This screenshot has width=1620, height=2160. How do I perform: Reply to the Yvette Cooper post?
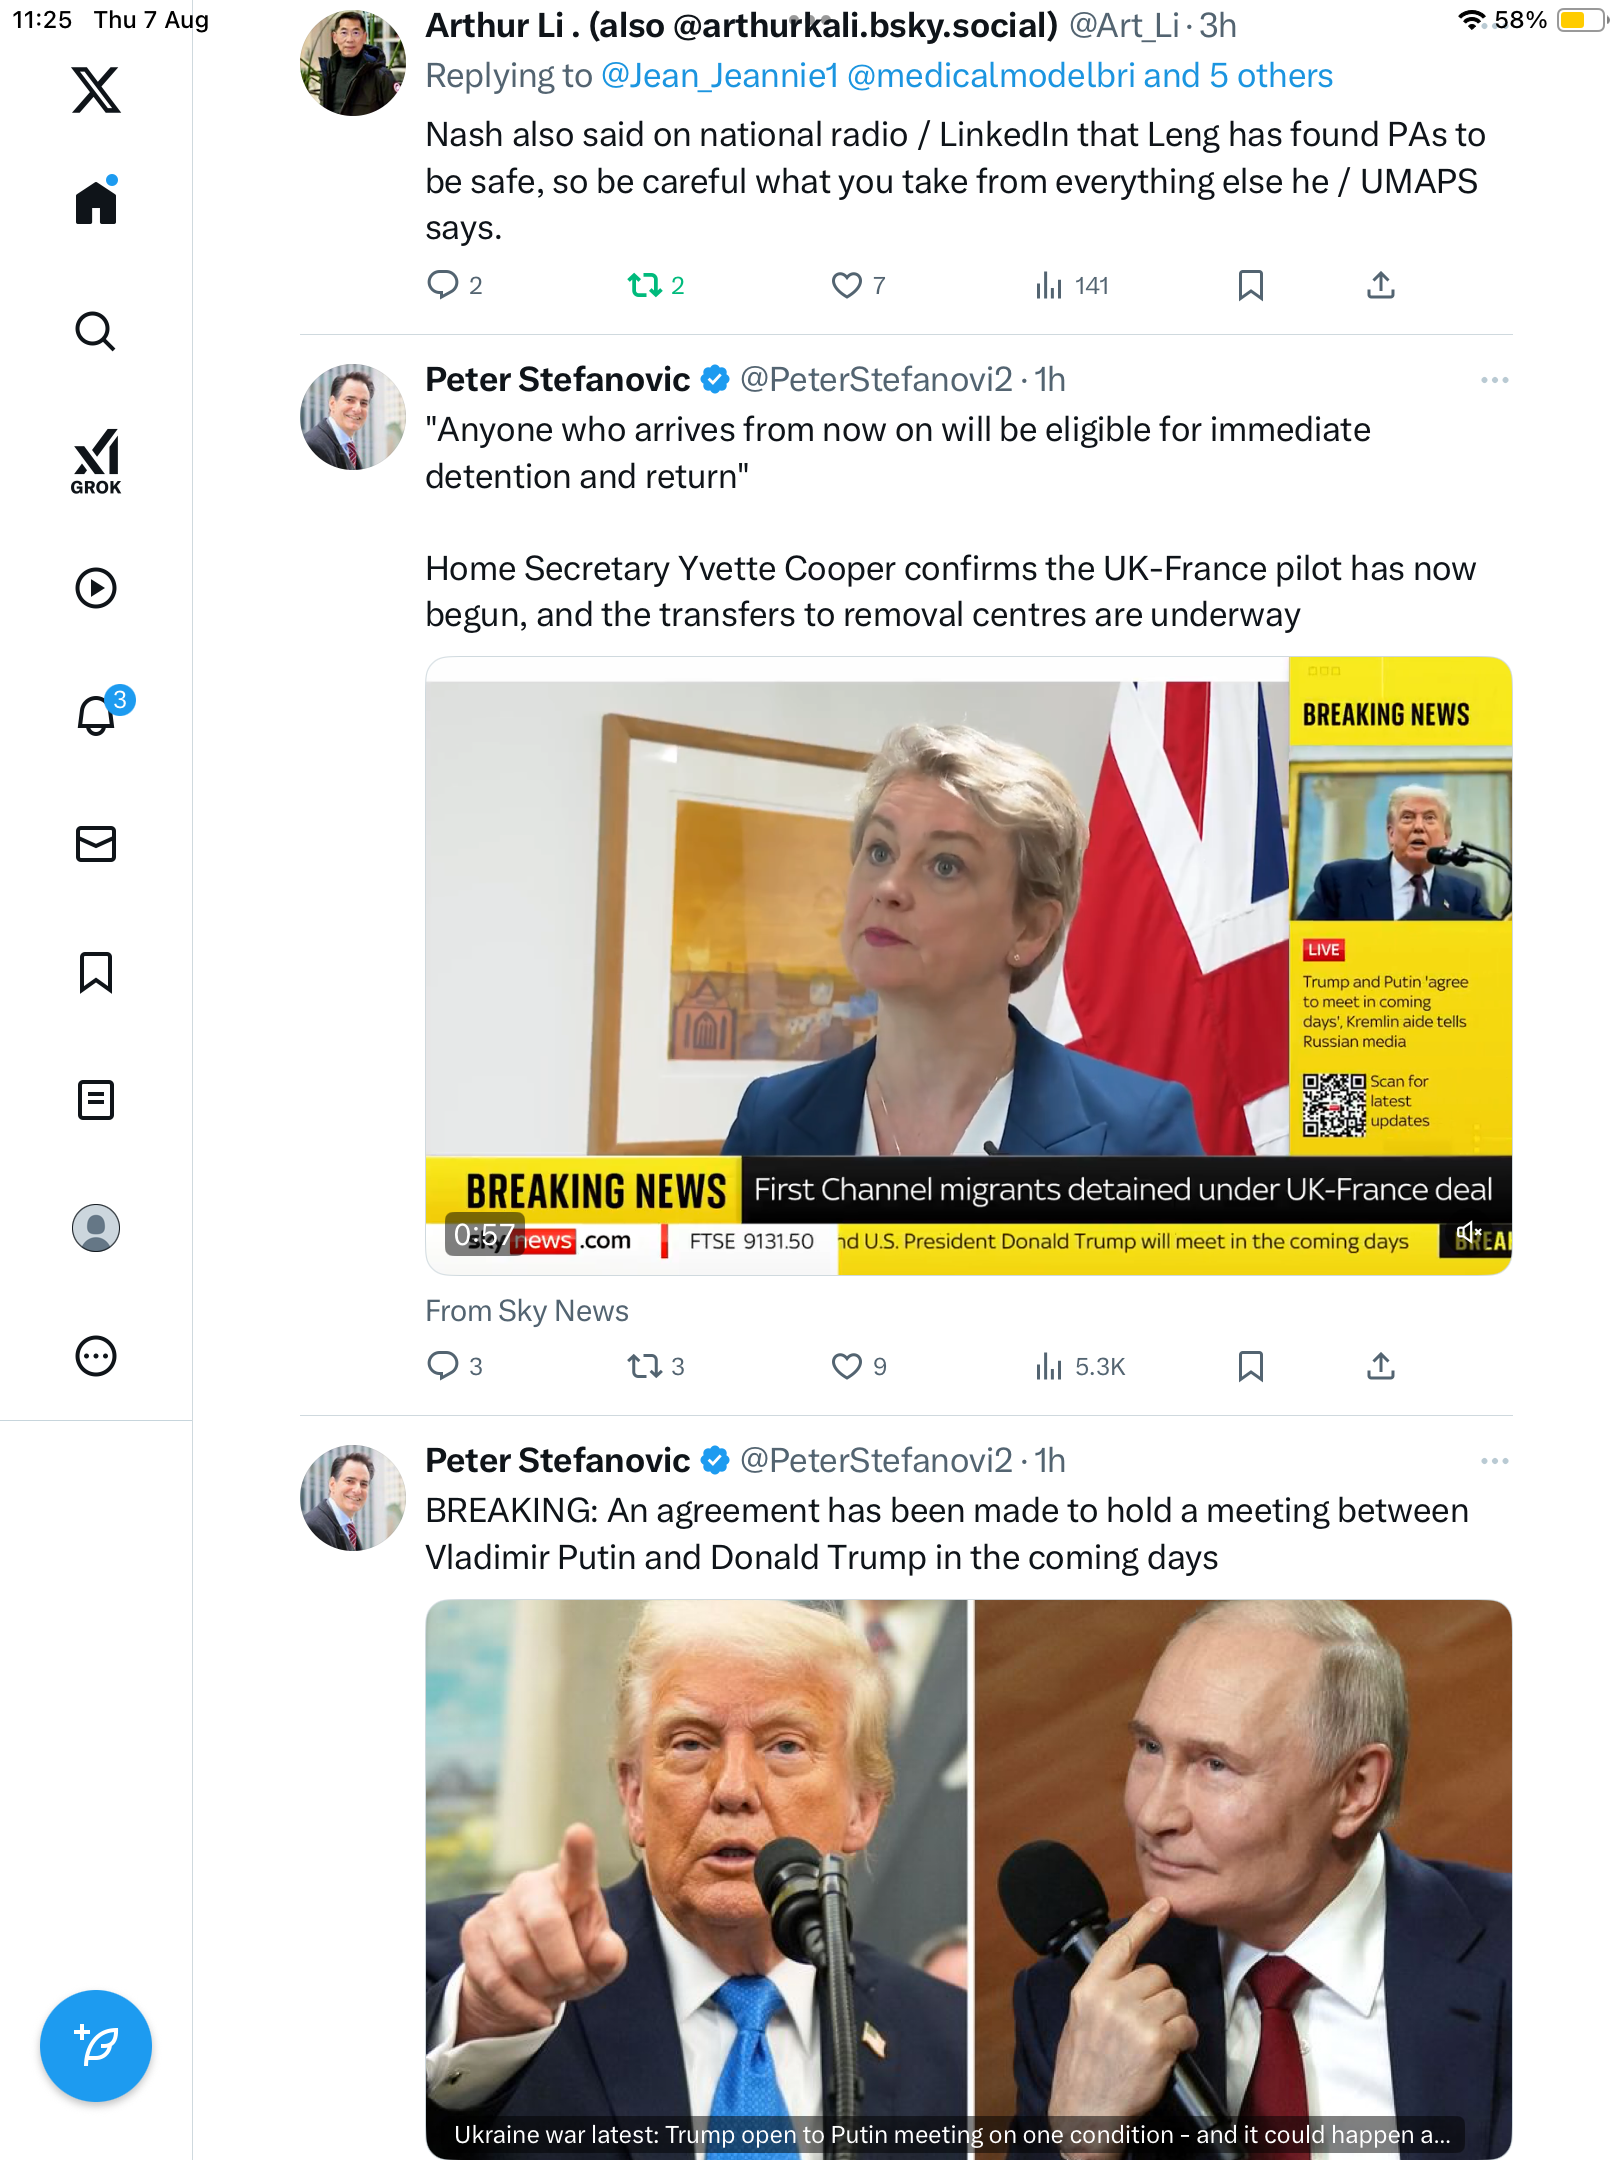pyautogui.click(x=443, y=1366)
